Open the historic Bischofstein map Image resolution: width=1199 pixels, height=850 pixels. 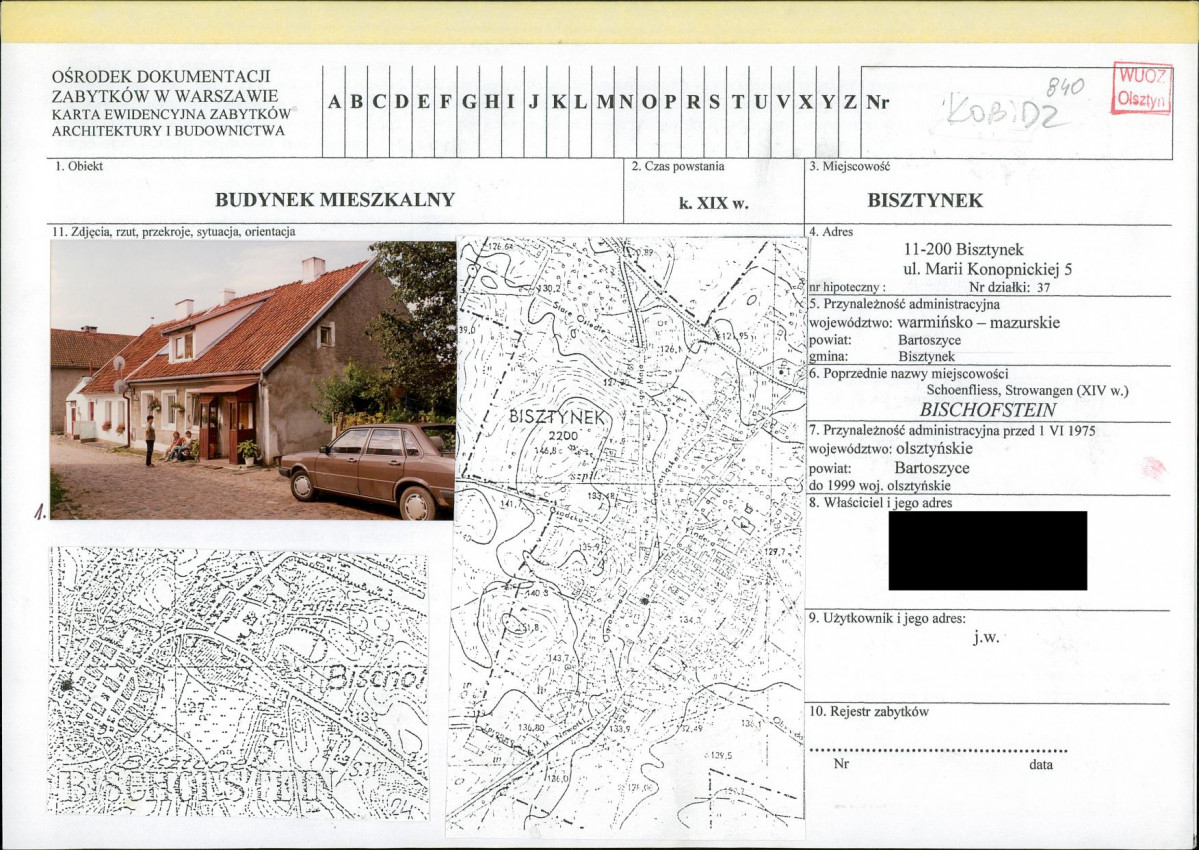pos(238,683)
